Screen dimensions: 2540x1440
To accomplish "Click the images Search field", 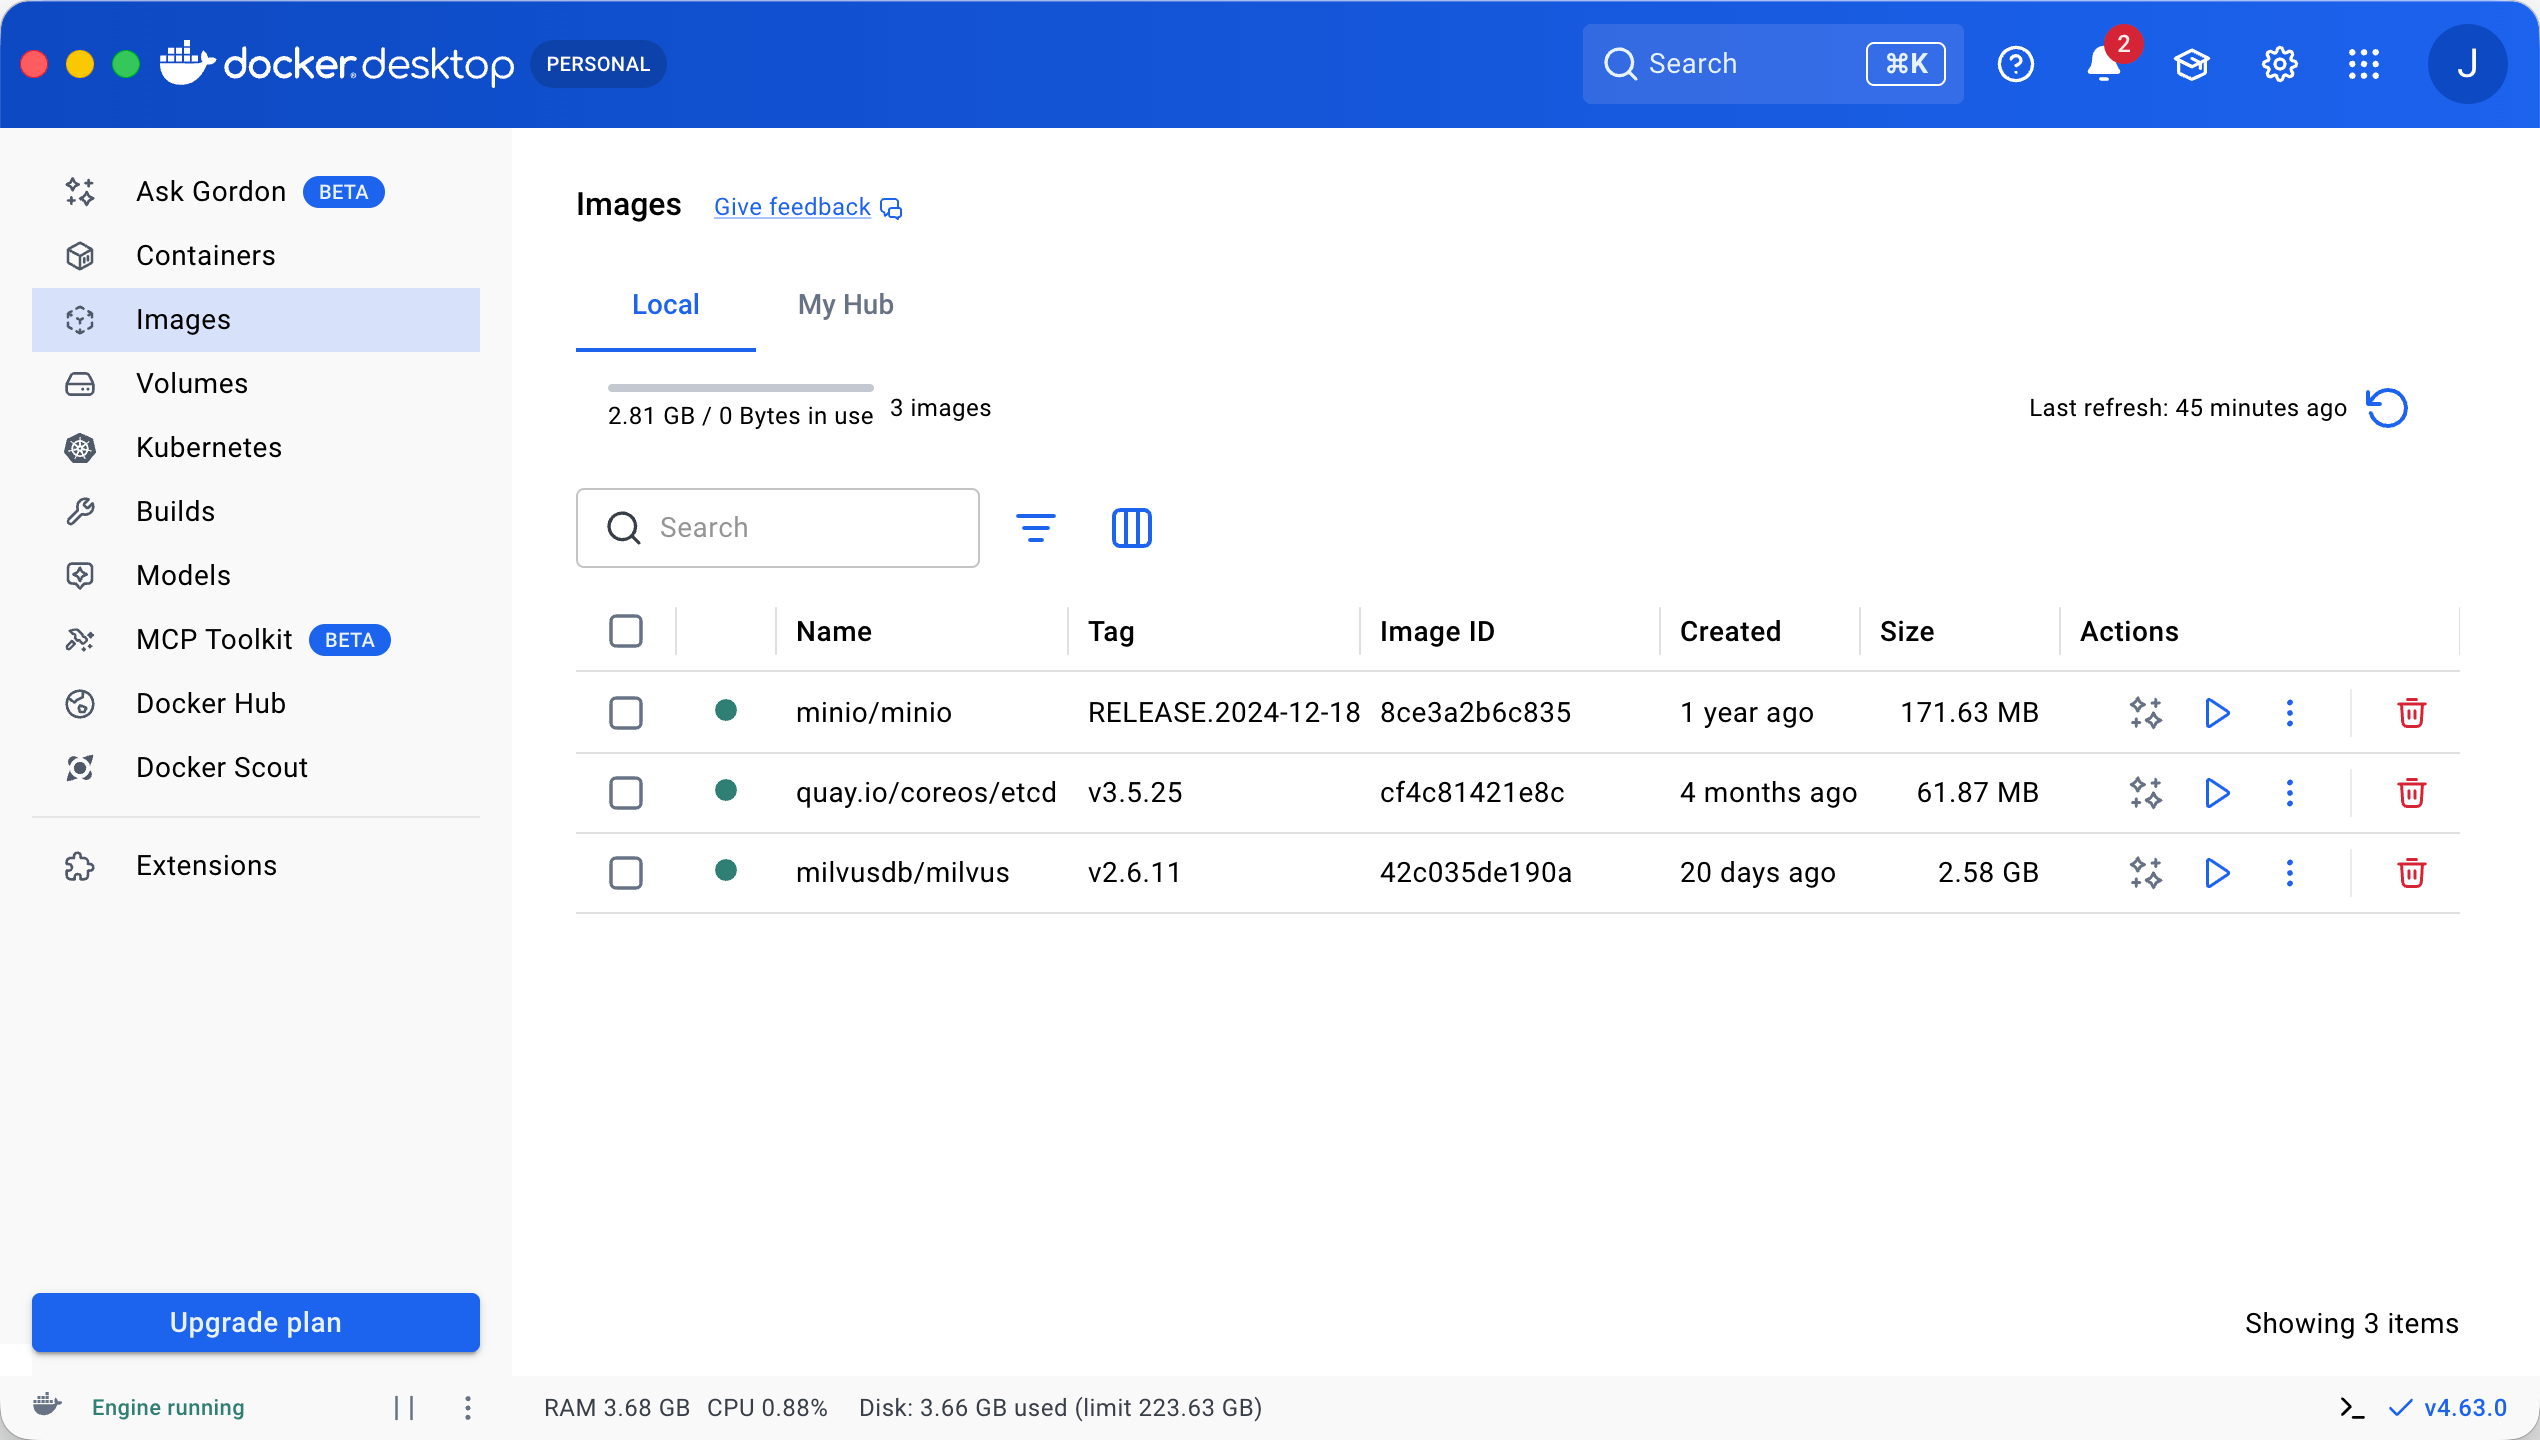I will [778, 528].
